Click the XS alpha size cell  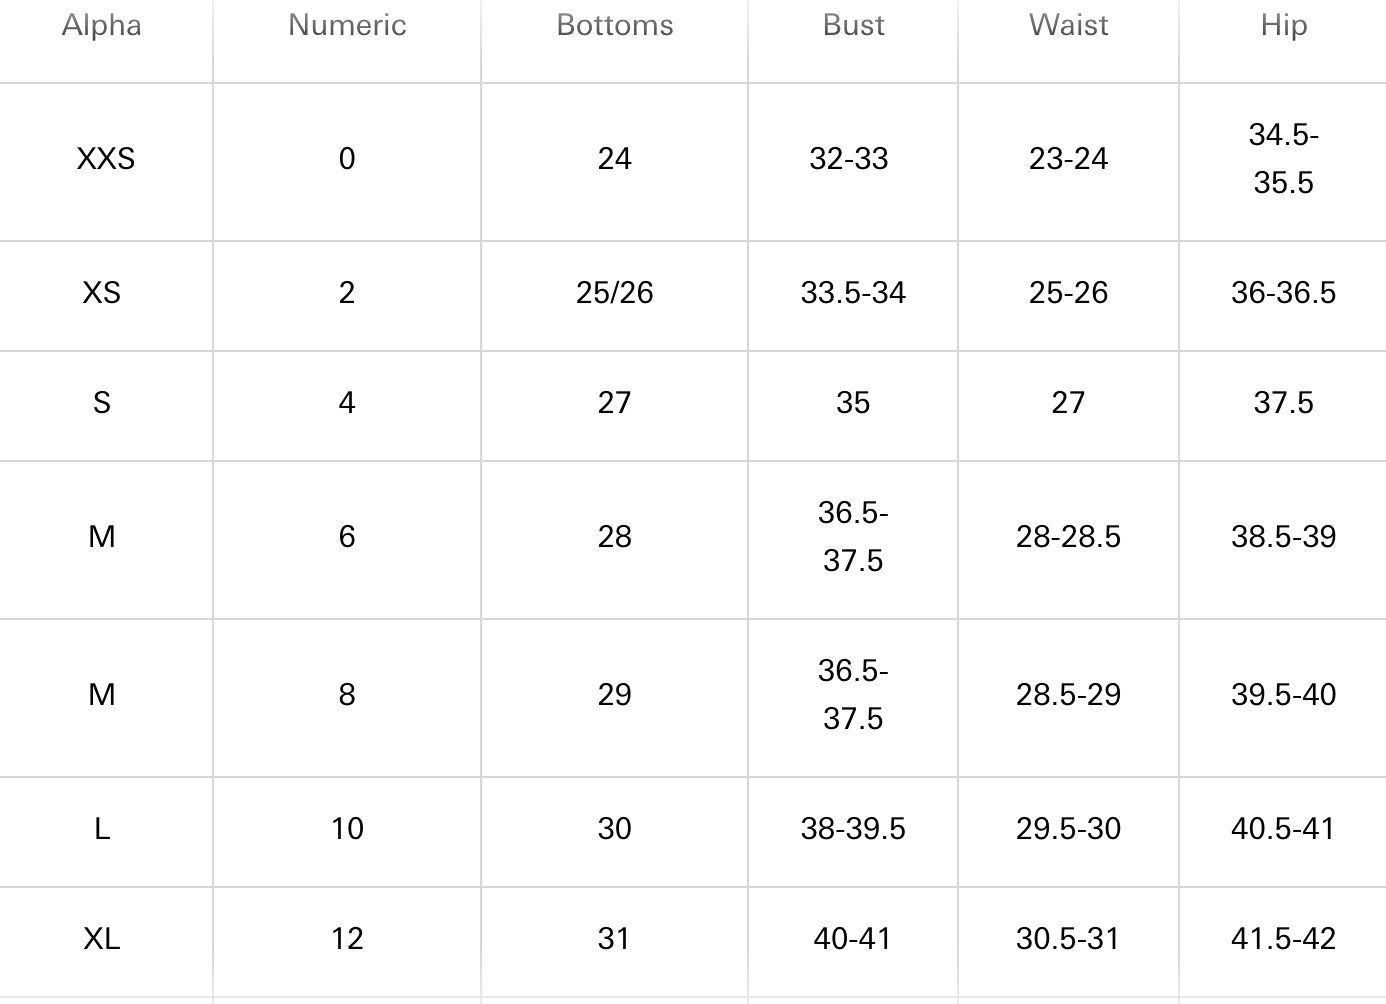pyautogui.click(x=102, y=293)
